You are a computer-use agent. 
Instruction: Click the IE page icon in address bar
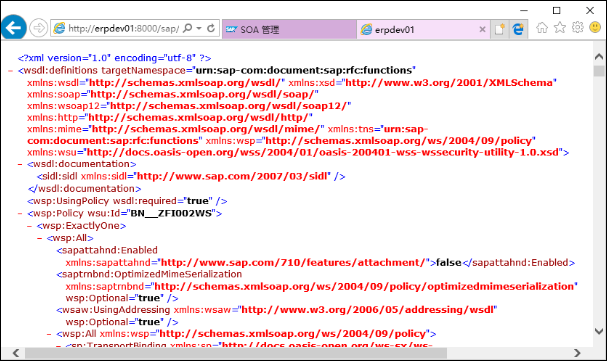pyautogui.click(x=59, y=28)
